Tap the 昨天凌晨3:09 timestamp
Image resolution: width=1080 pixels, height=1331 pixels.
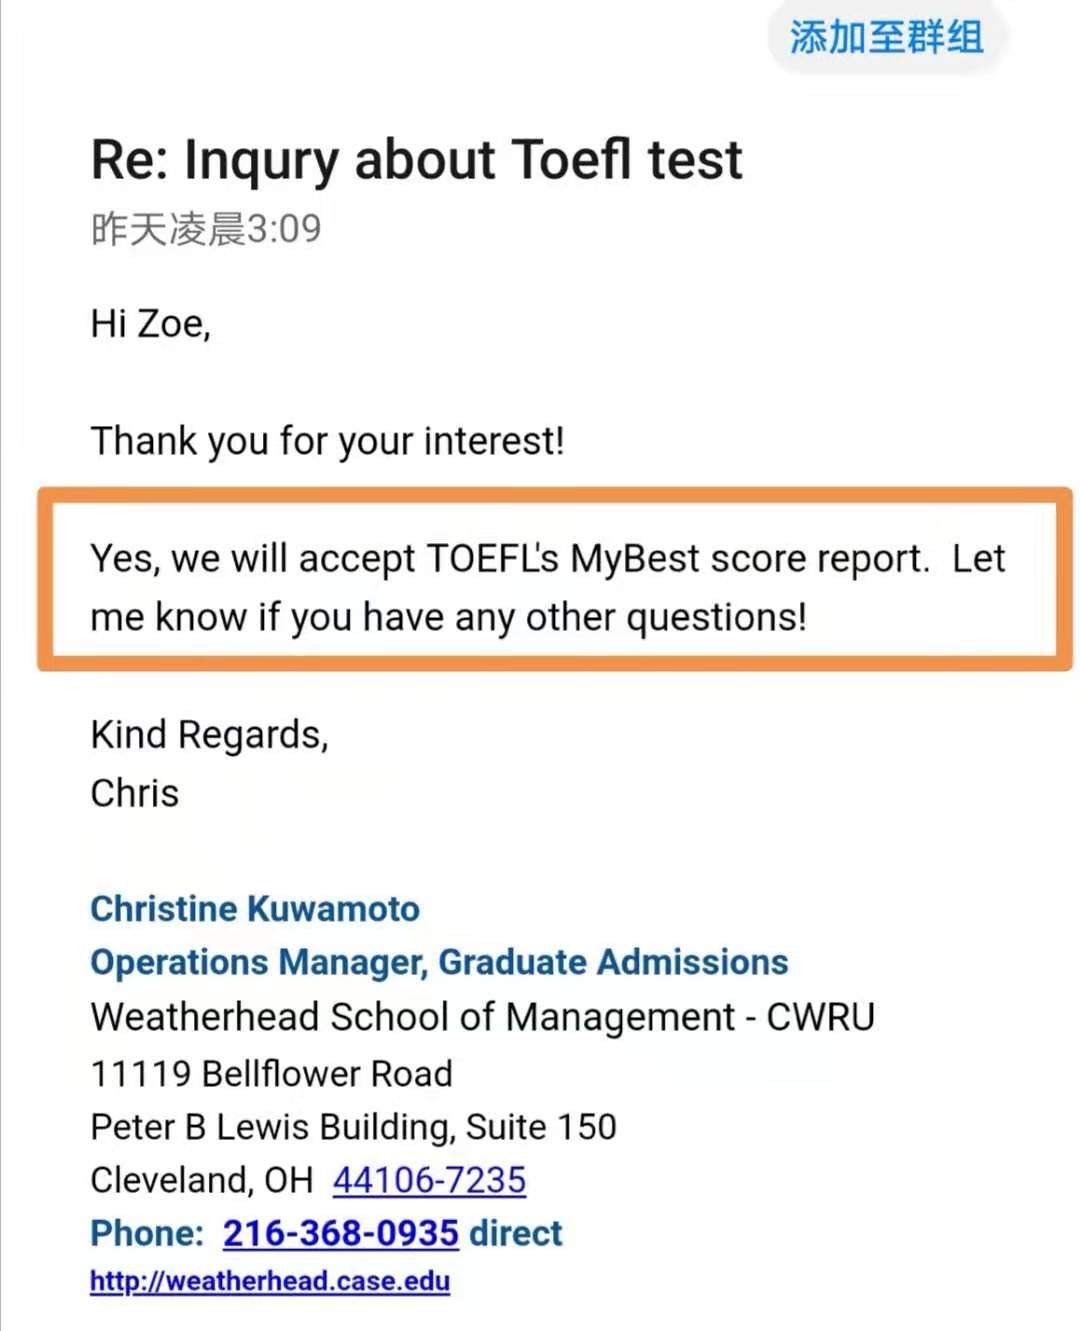(x=206, y=229)
